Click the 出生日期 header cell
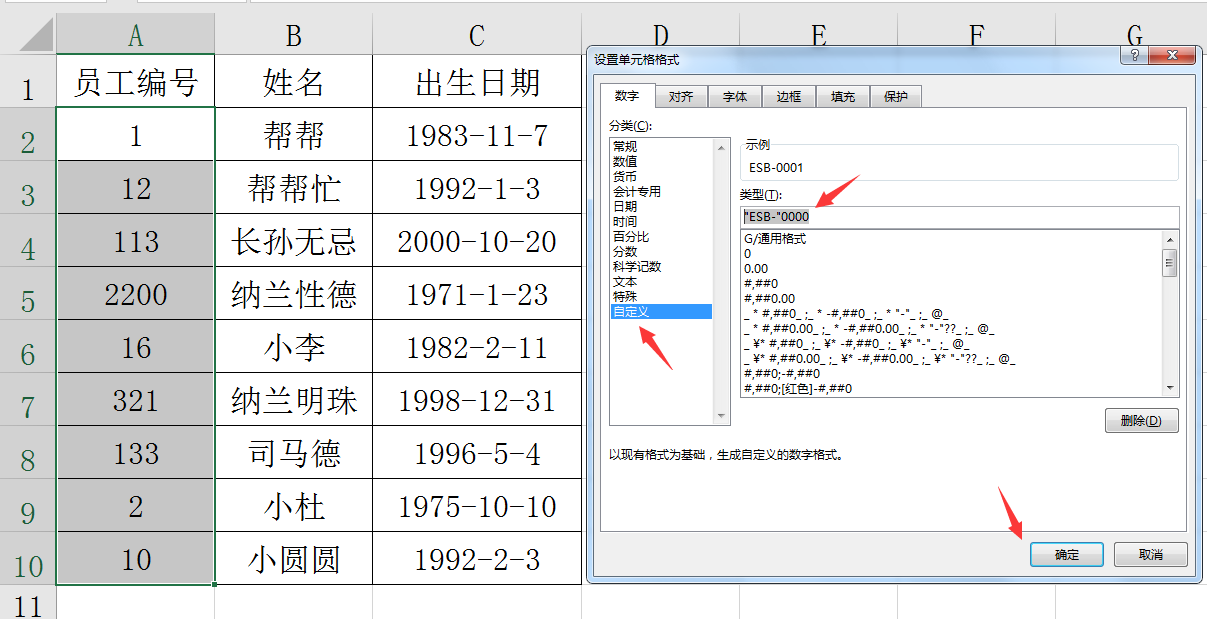This screenshot has height=619, width=1207. tap(477, 81)
